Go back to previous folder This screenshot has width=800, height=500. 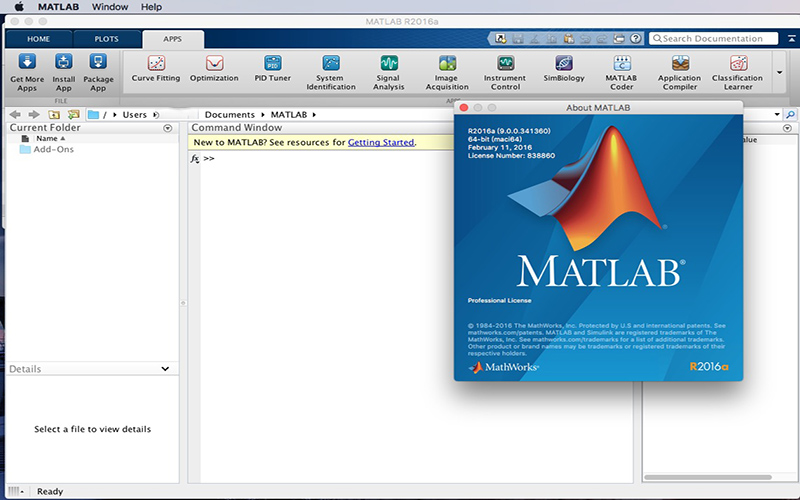click(15, 114)
